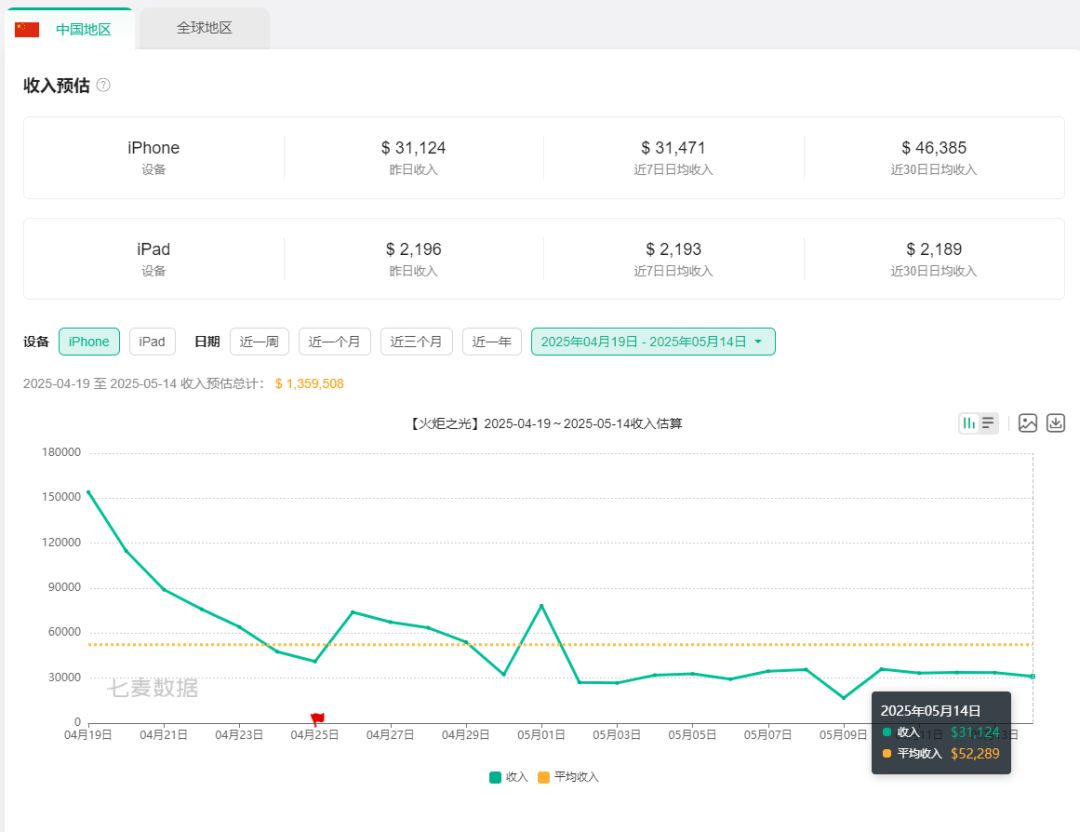Click the chart title 【火炬之光】收入估算

point(546,424)
